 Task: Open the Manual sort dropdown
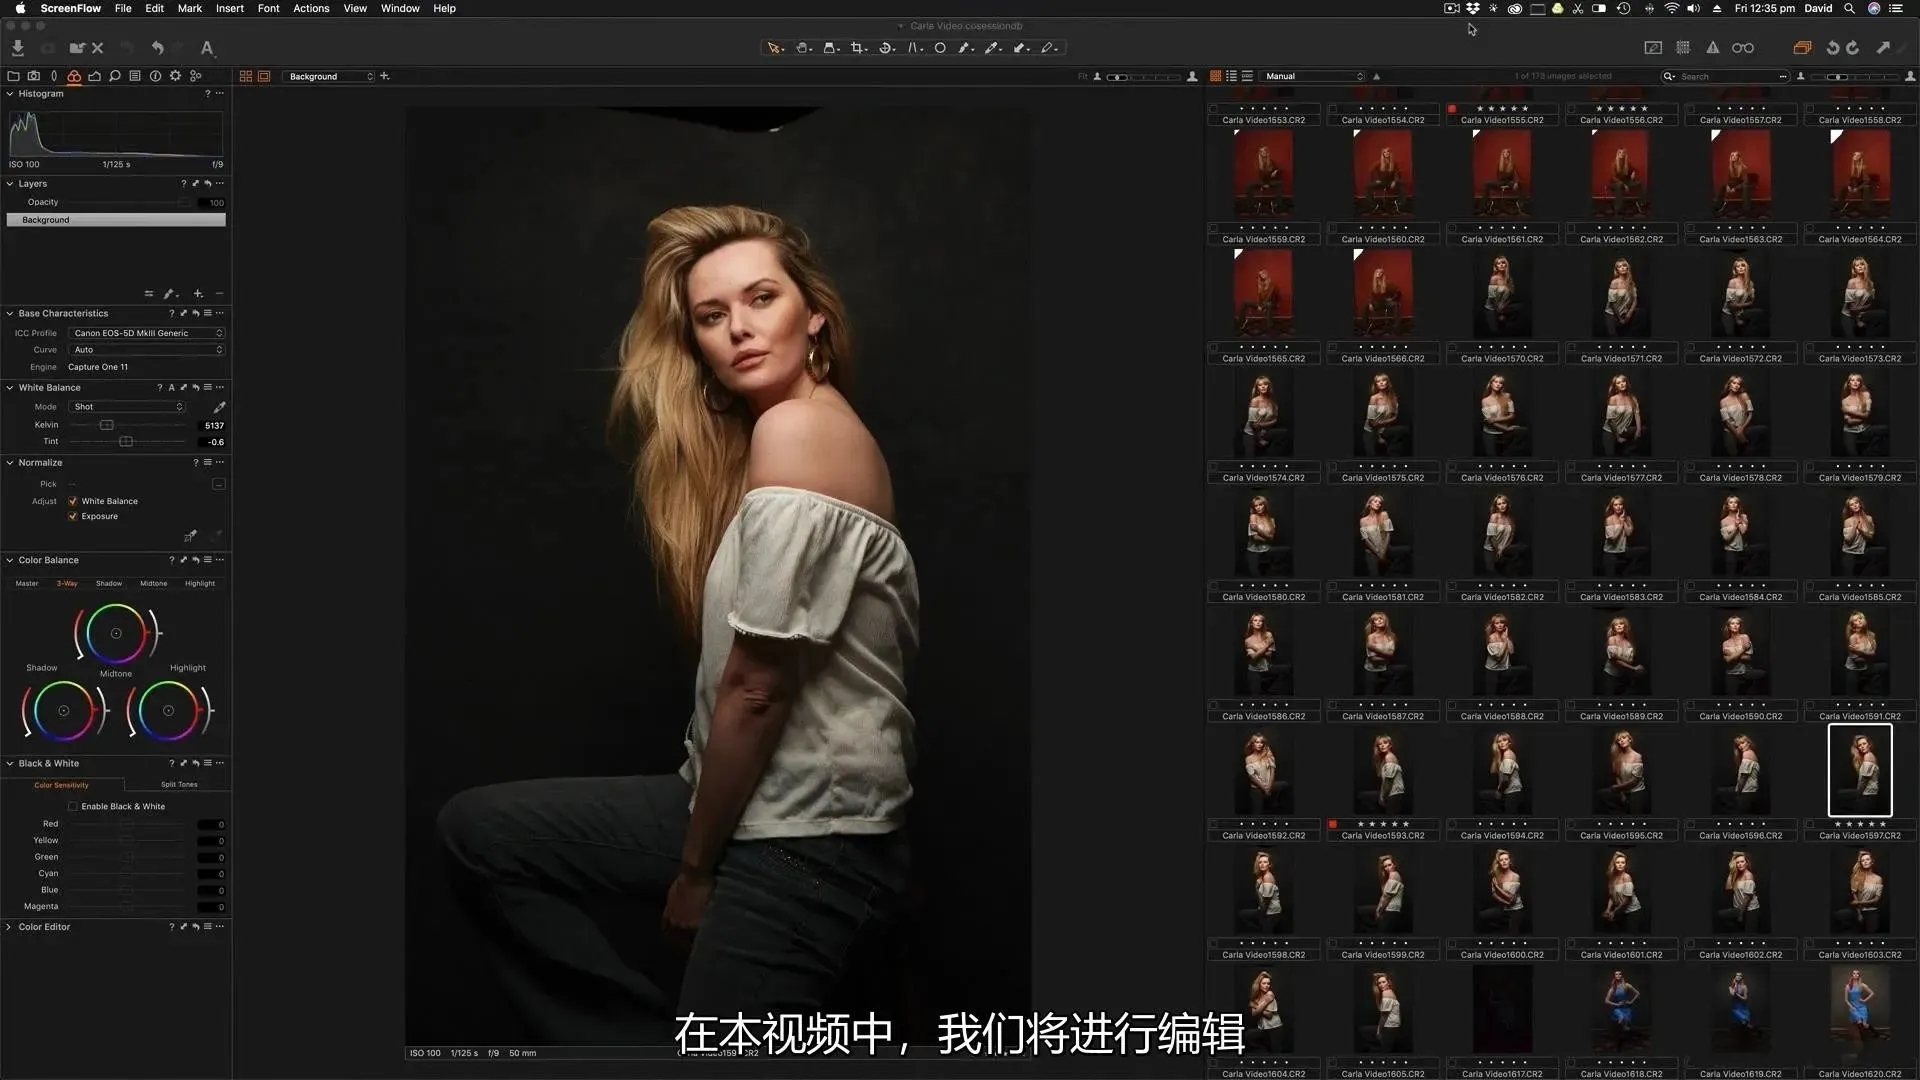(x=1313, y=76)
